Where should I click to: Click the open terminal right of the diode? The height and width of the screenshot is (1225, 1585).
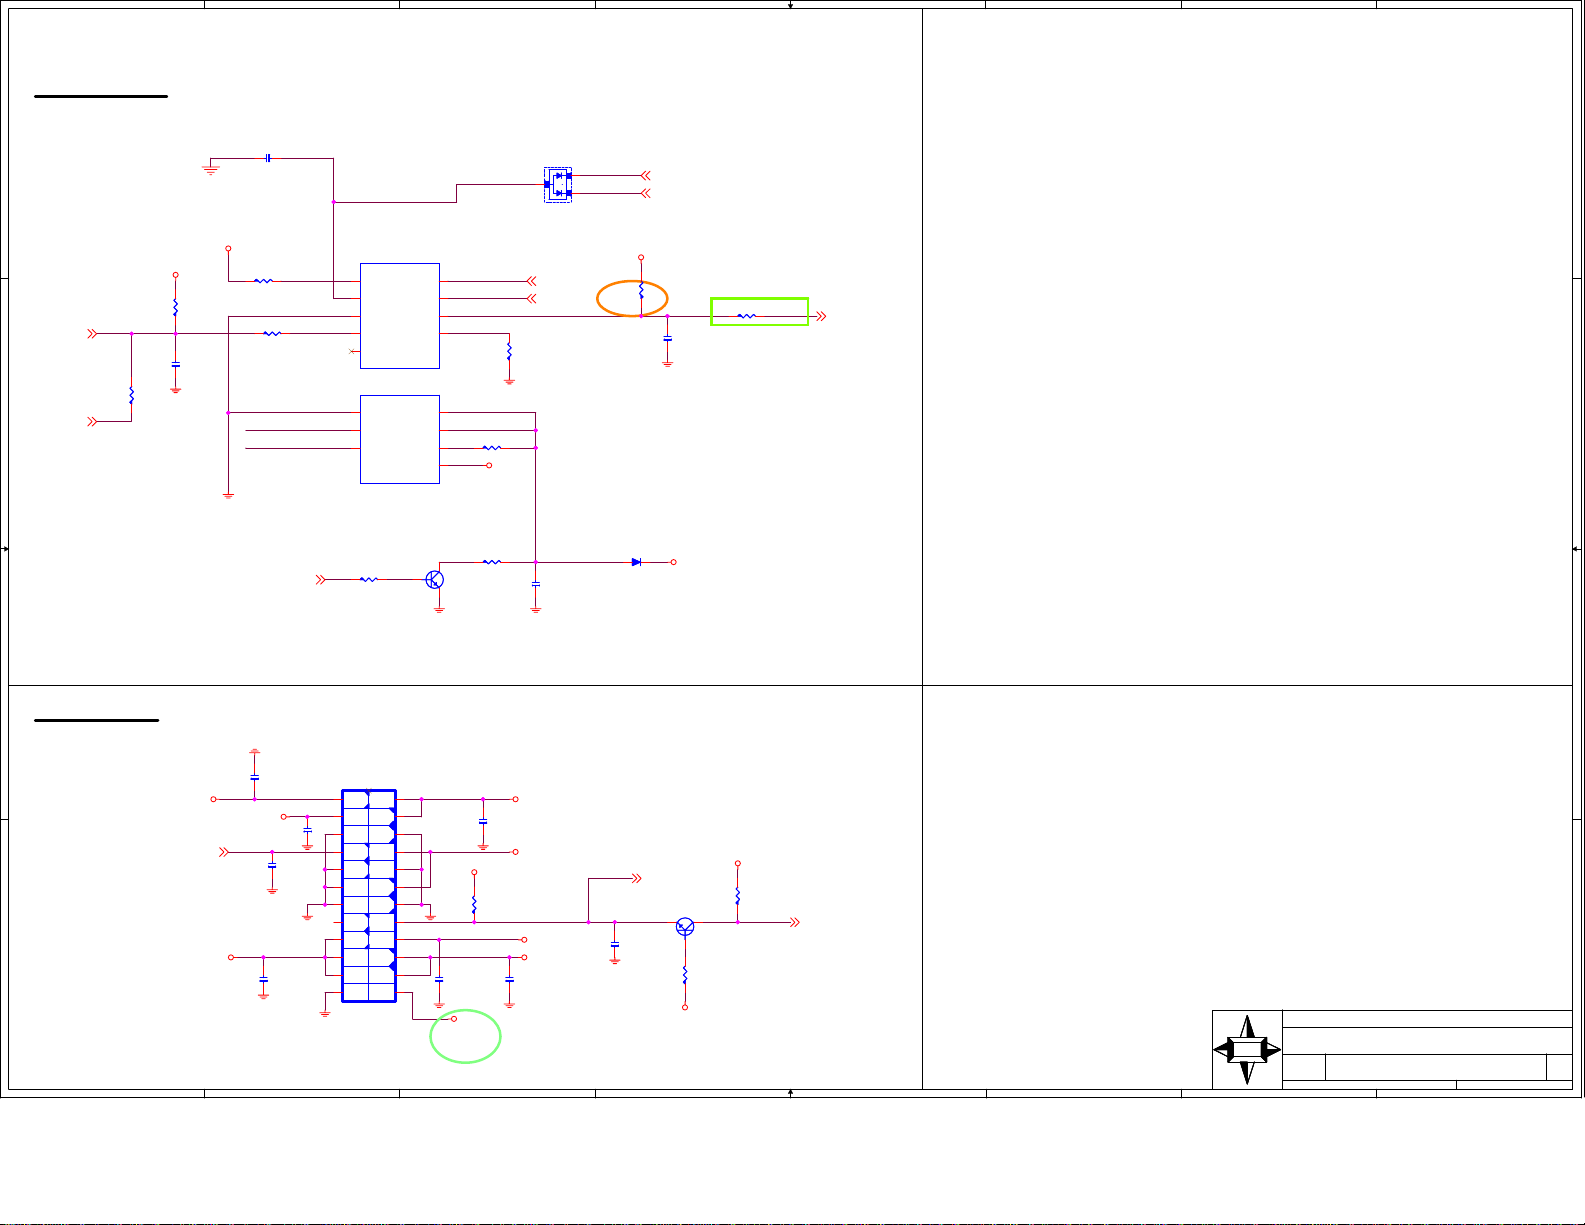coord(674,562)
